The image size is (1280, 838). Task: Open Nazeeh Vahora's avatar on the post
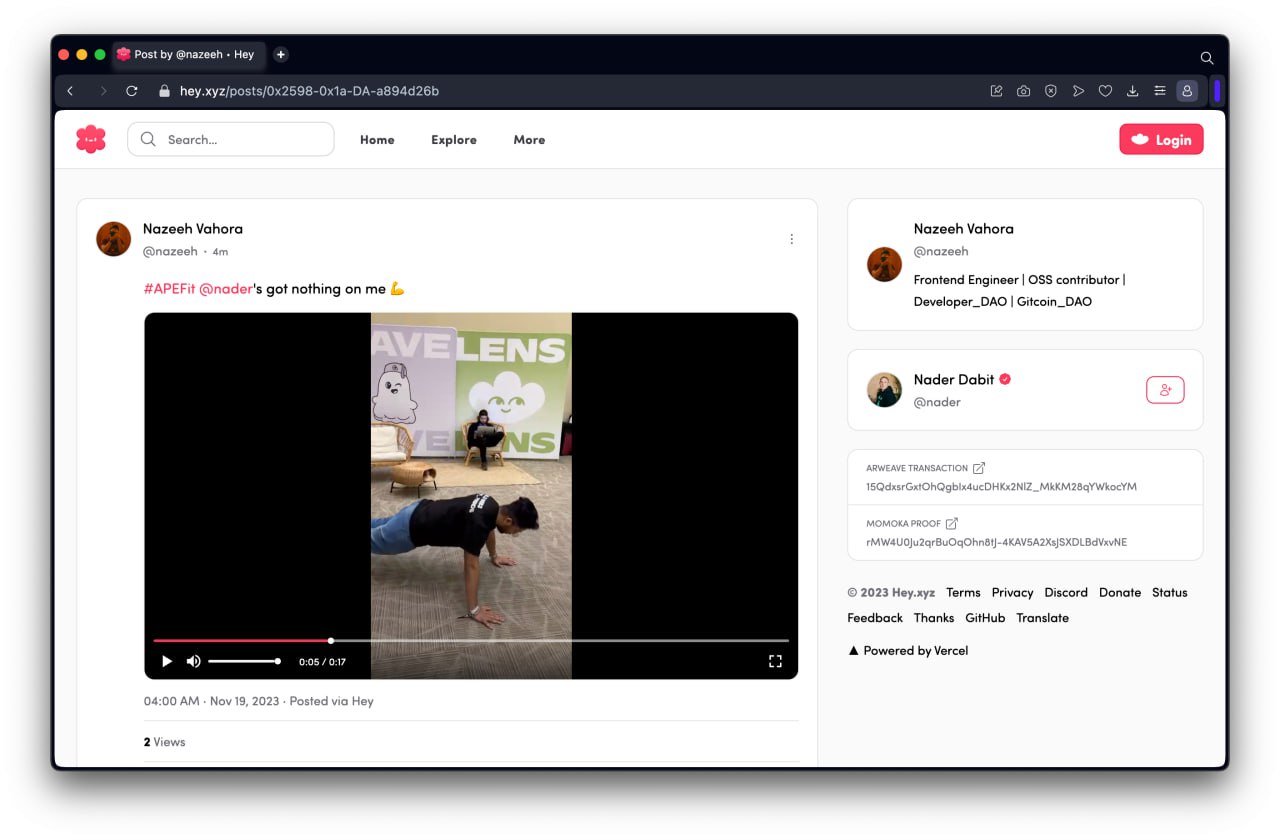(x=114, y=239)
